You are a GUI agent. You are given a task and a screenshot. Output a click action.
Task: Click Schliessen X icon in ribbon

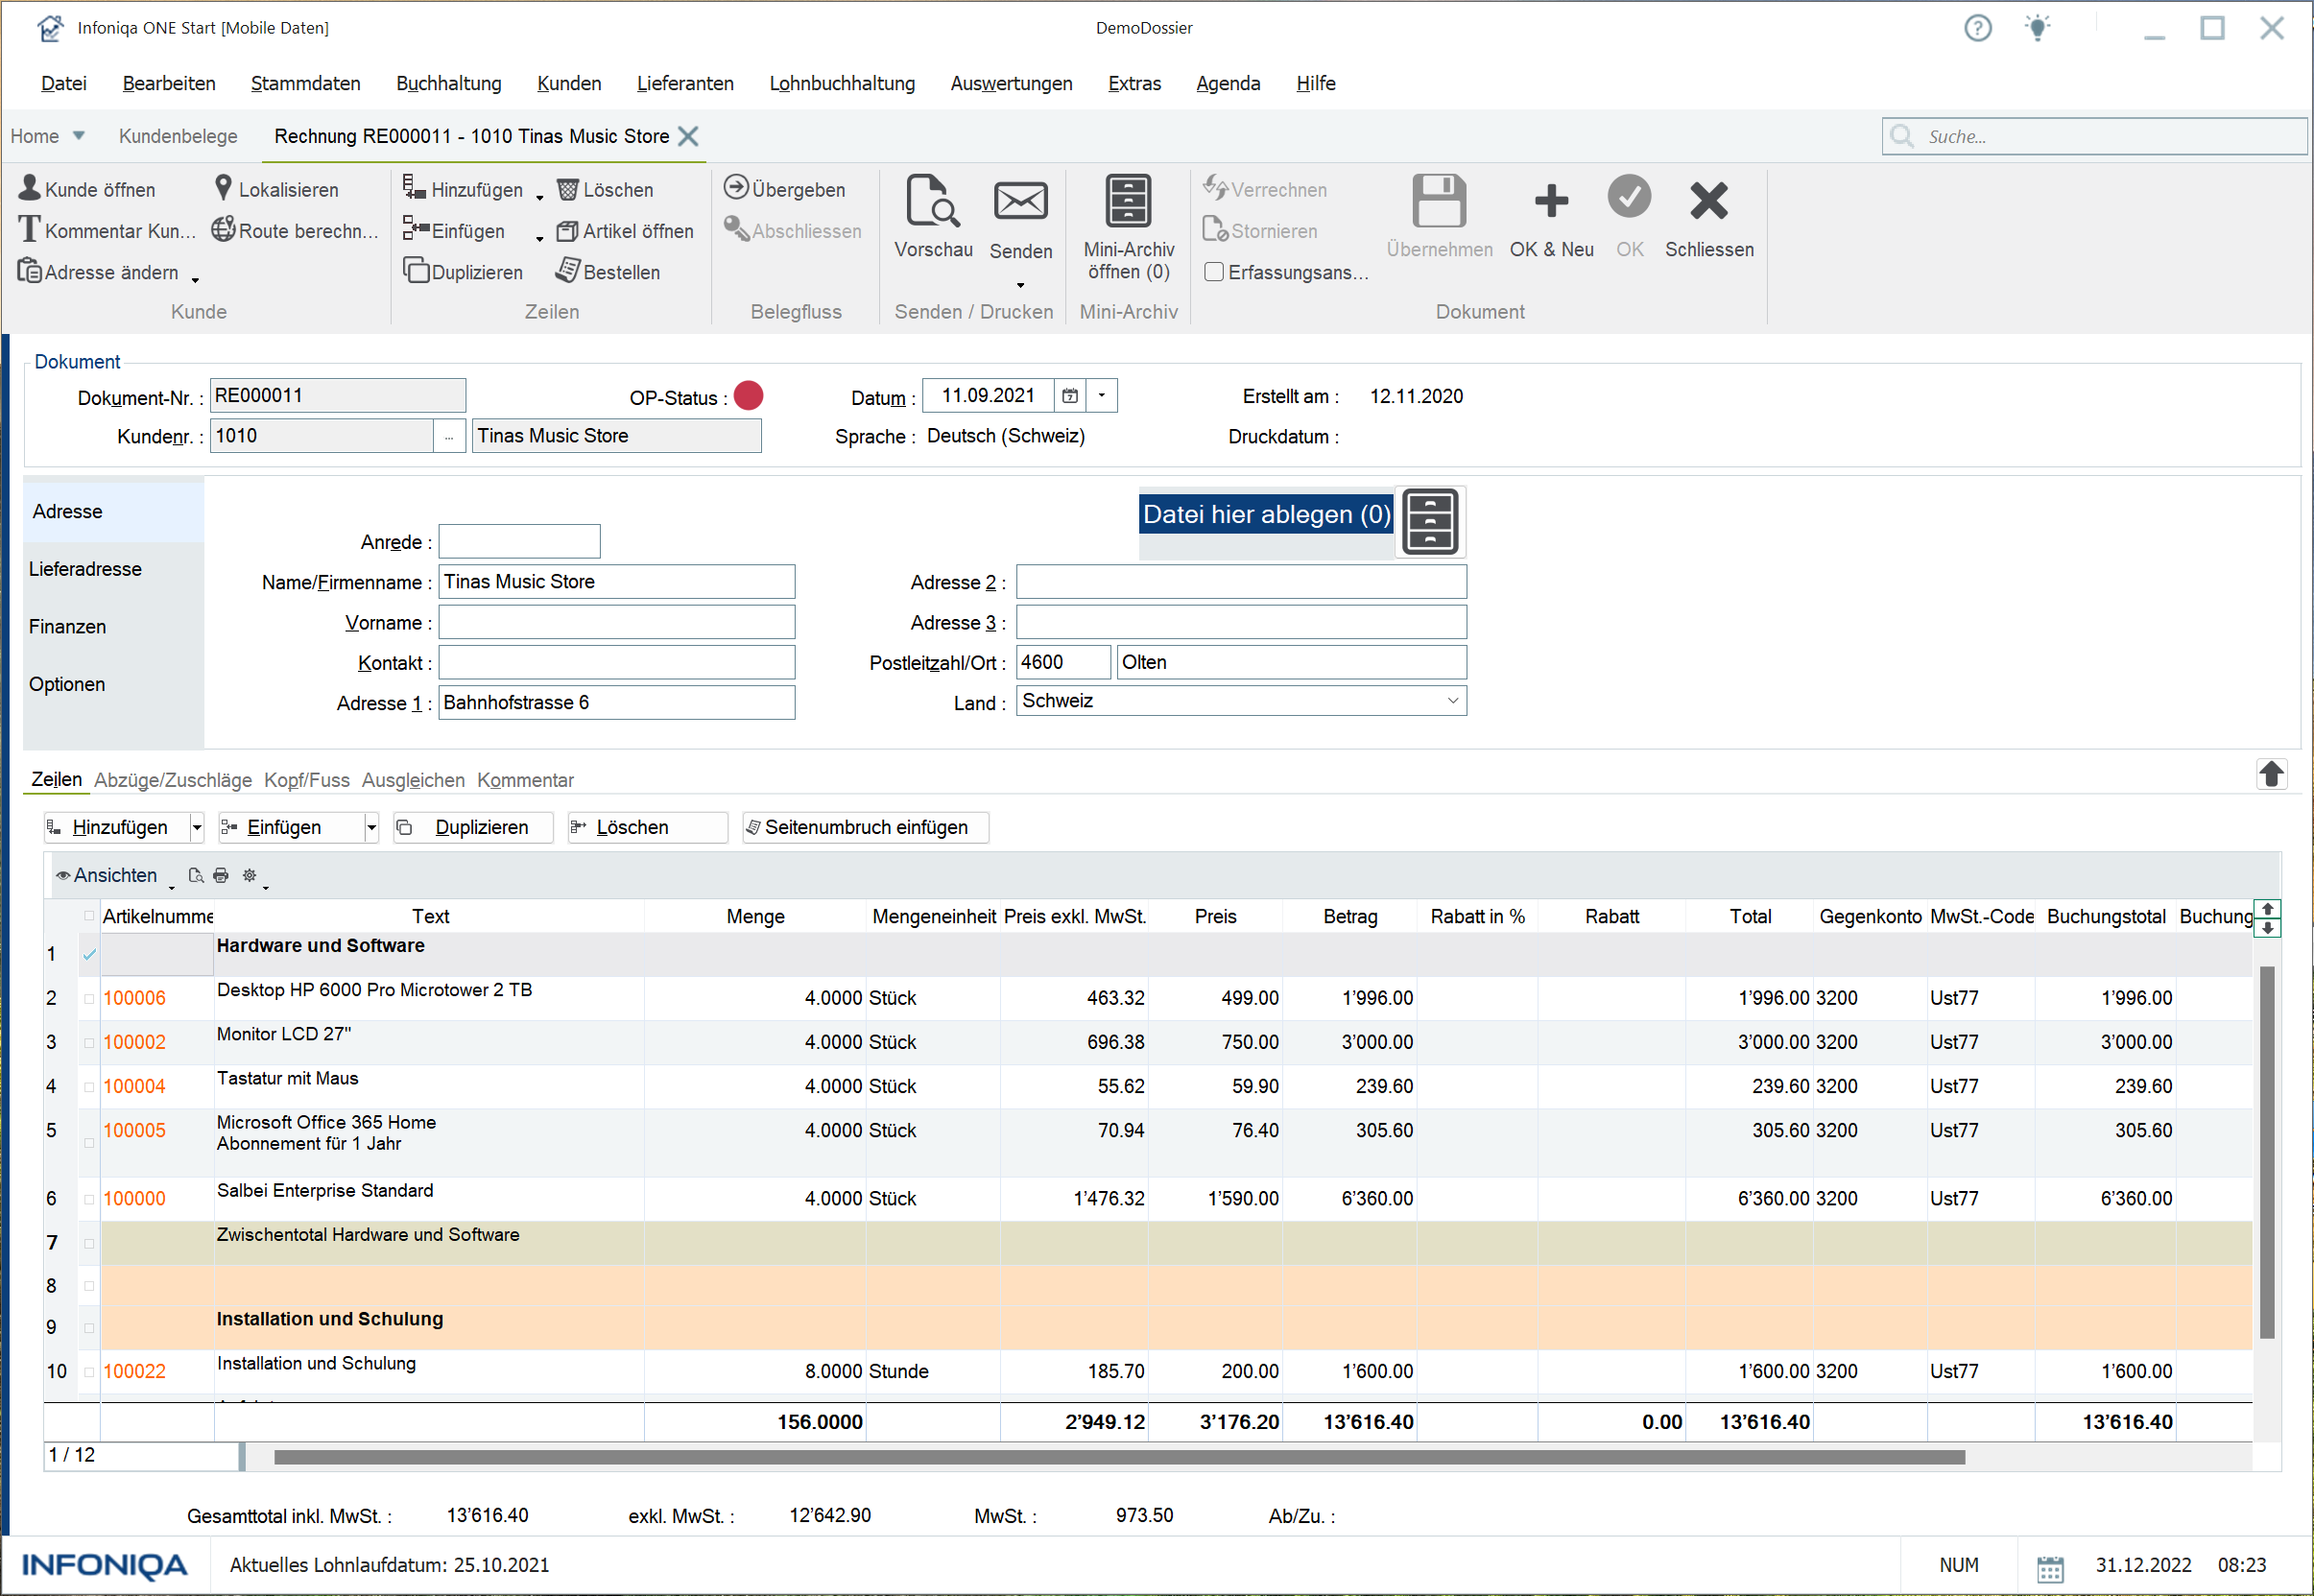(1708, 202)
